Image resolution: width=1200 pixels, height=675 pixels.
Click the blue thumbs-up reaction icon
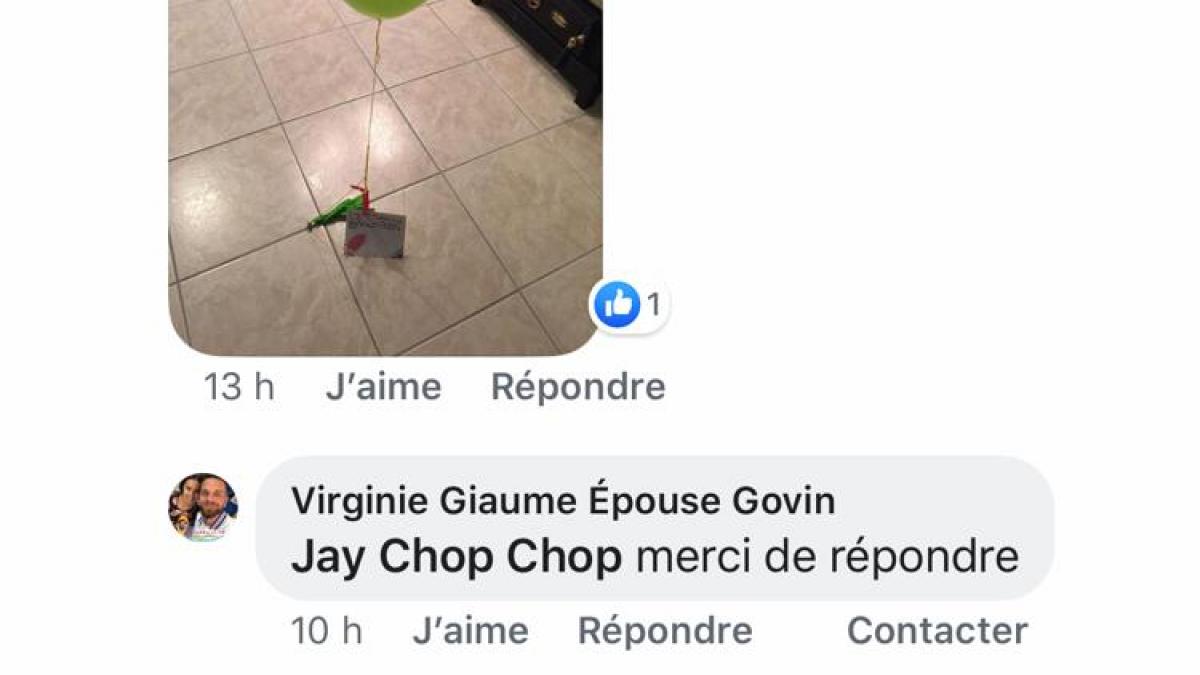coord(616,304)
